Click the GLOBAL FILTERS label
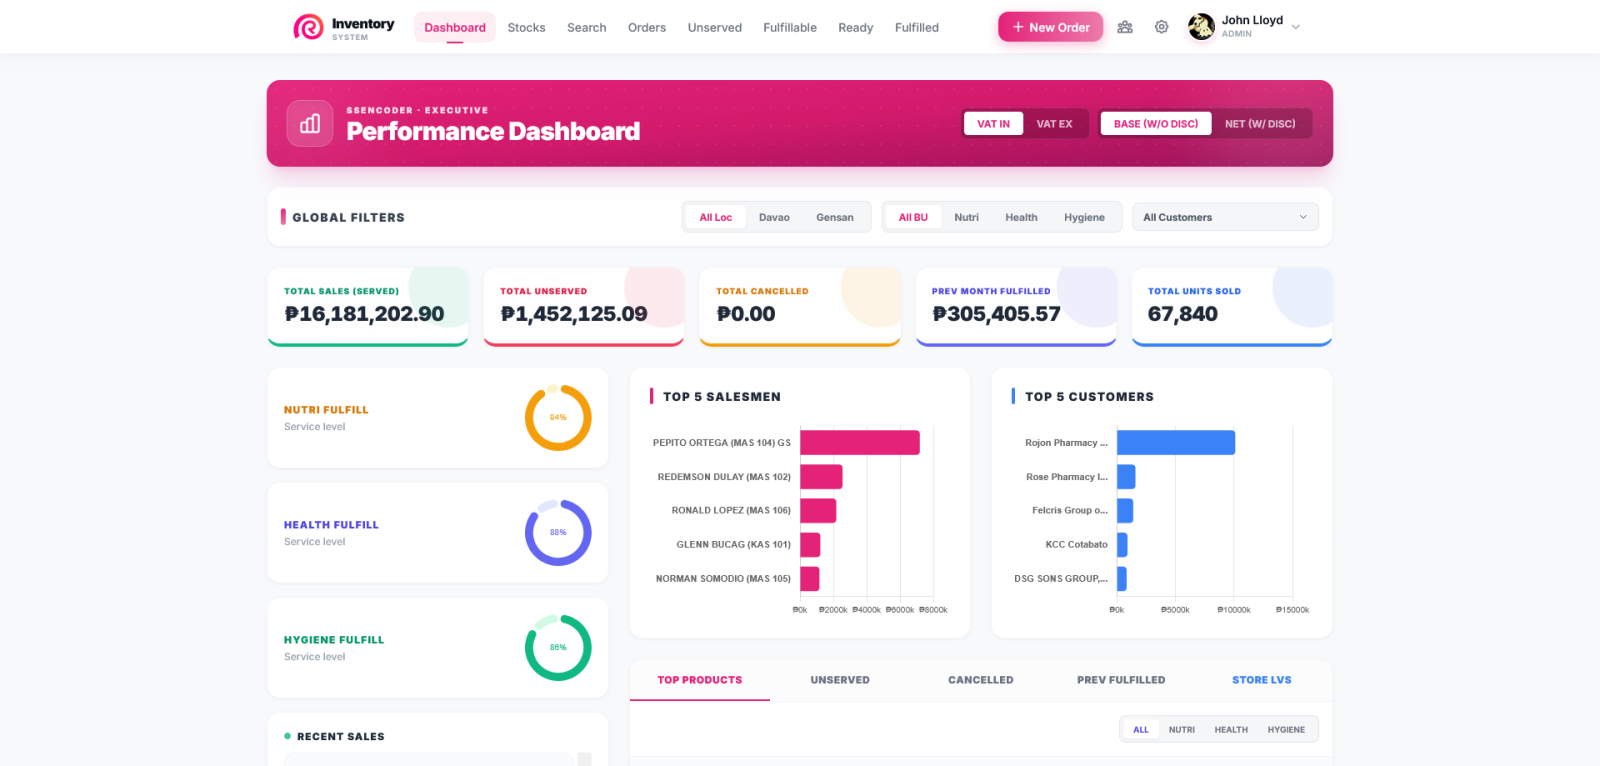The image size is (1600, 766). tap(348, 217)
